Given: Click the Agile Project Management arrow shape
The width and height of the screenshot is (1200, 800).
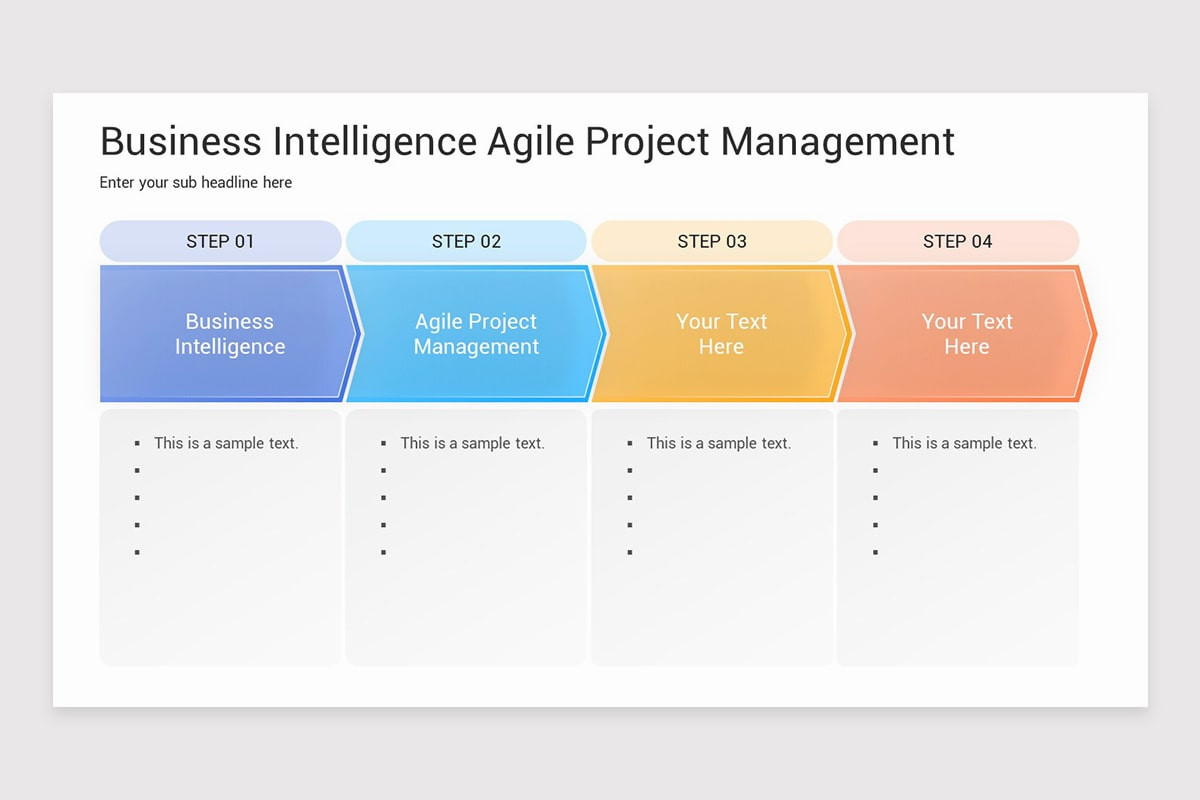Looking at the screenshot, I should (476, 334).
